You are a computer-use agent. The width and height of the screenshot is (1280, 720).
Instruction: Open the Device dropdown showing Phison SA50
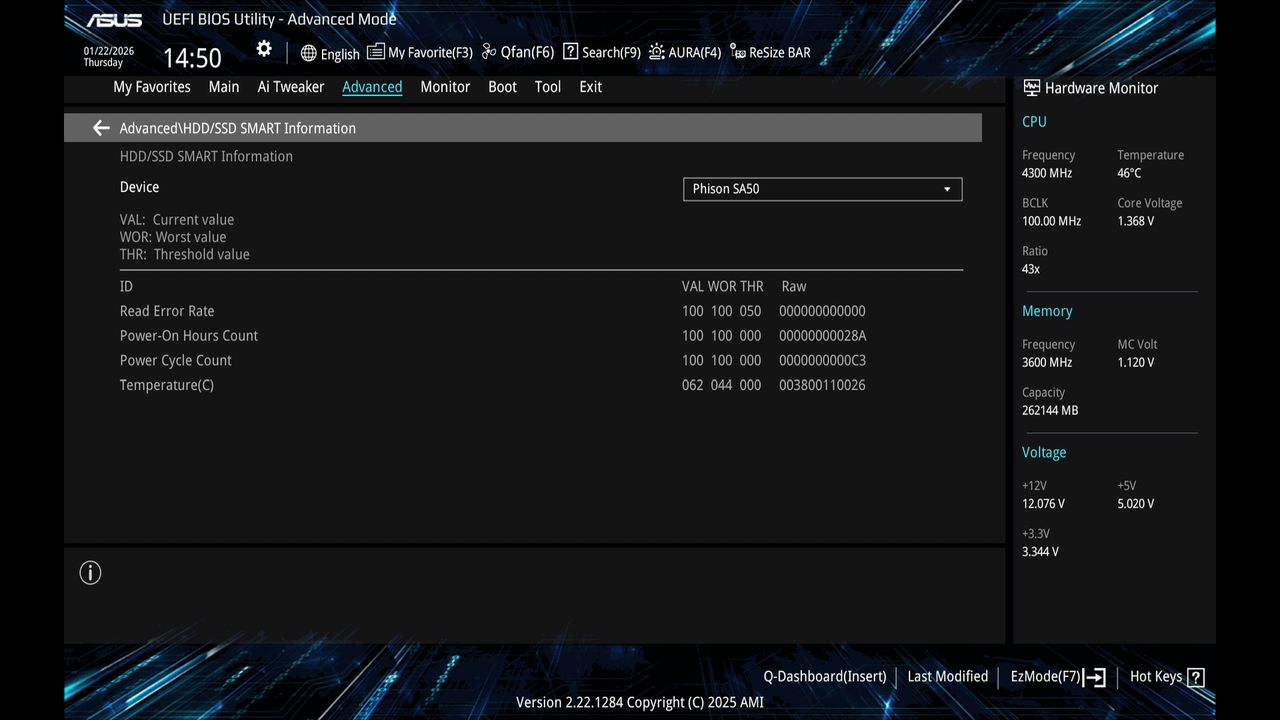[822, 189]
